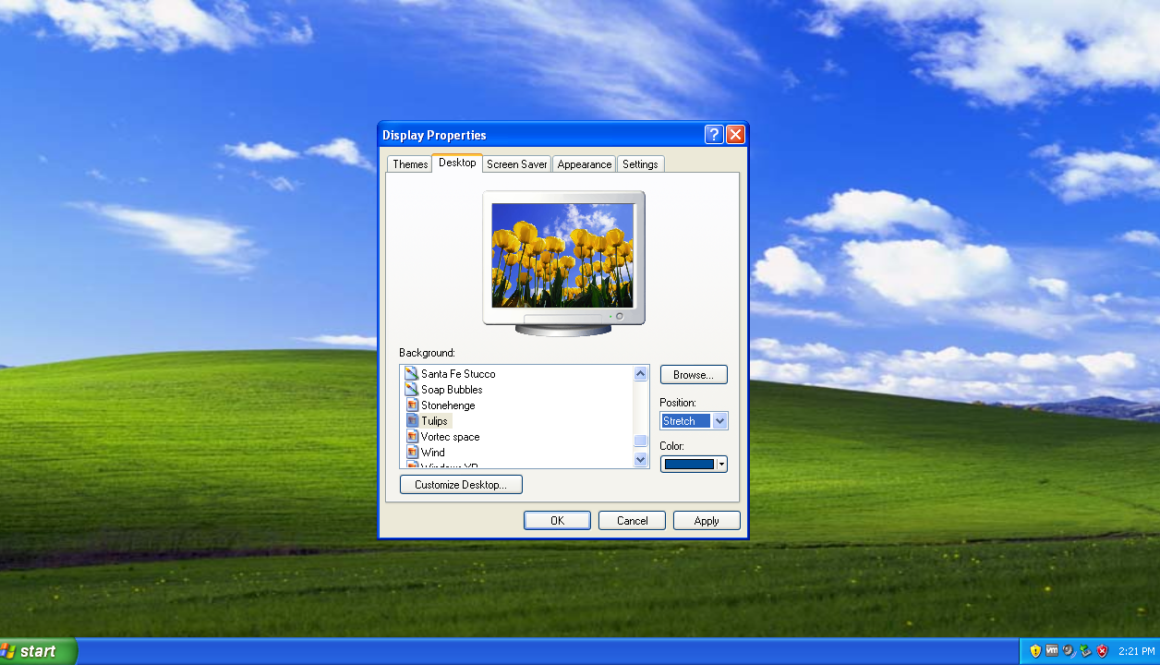Click the Safely Remove Hardware tray icon
The width and height of the screenshot is (1160, 665).
(1085, 651)
